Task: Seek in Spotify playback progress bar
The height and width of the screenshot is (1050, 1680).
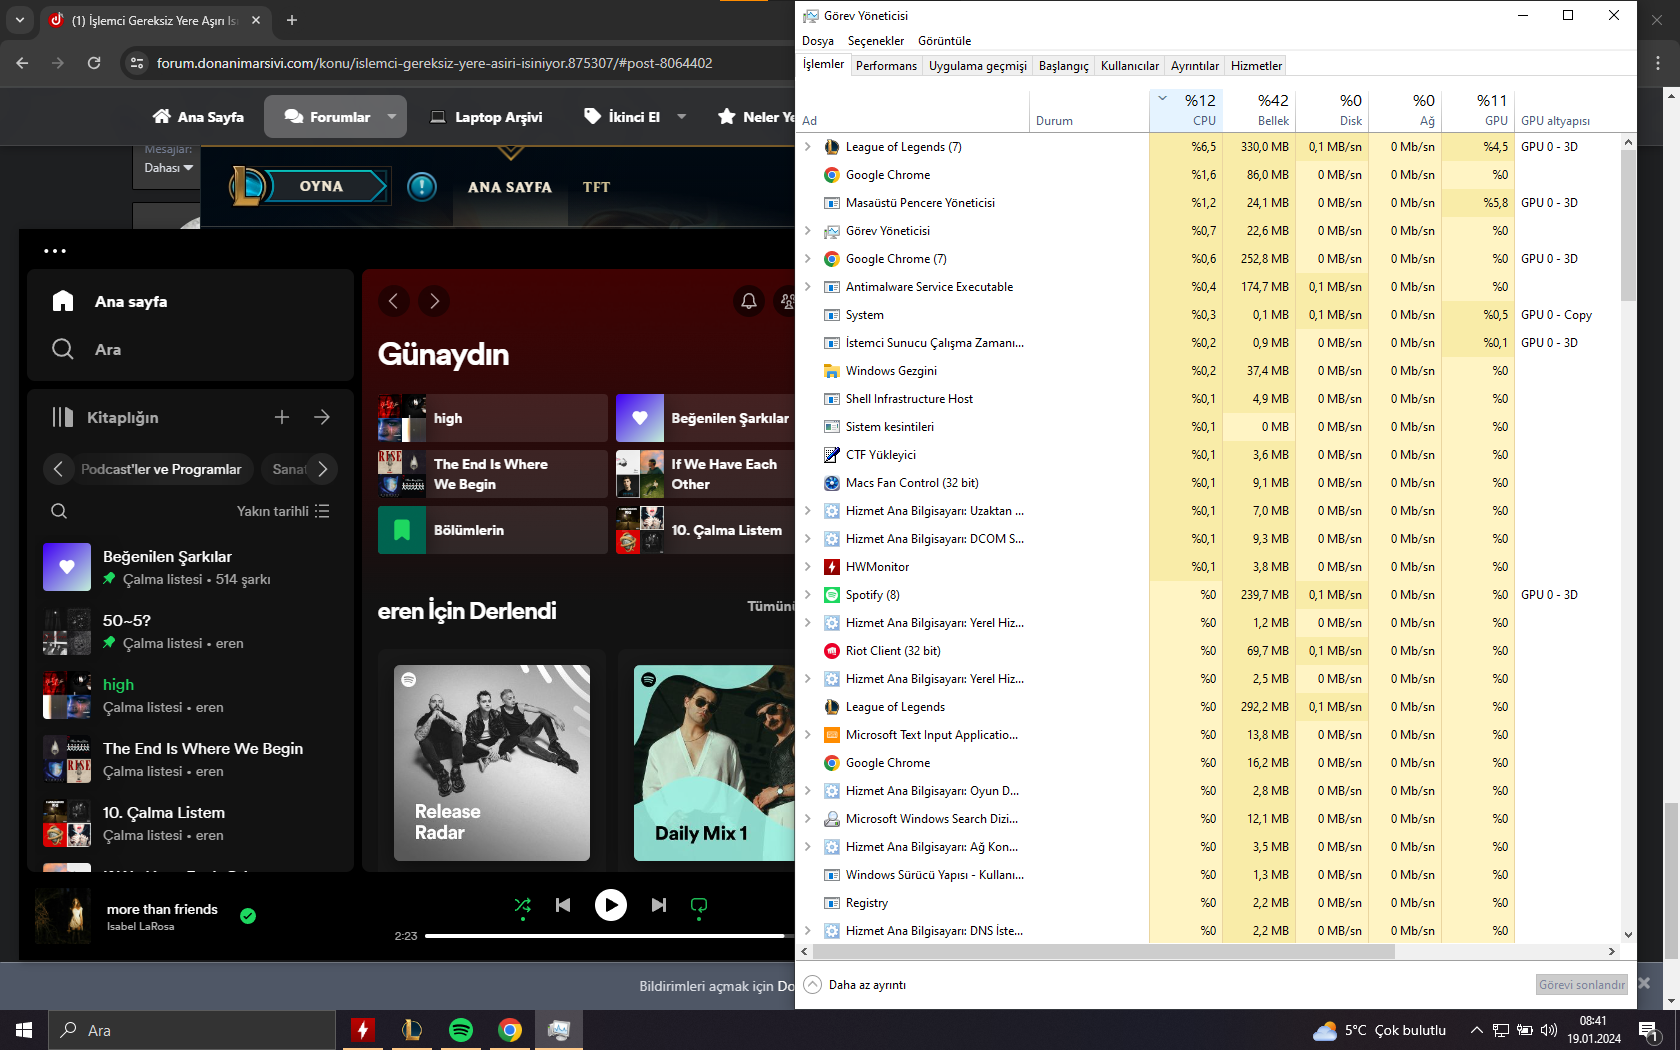Action: tap(608, 936)
